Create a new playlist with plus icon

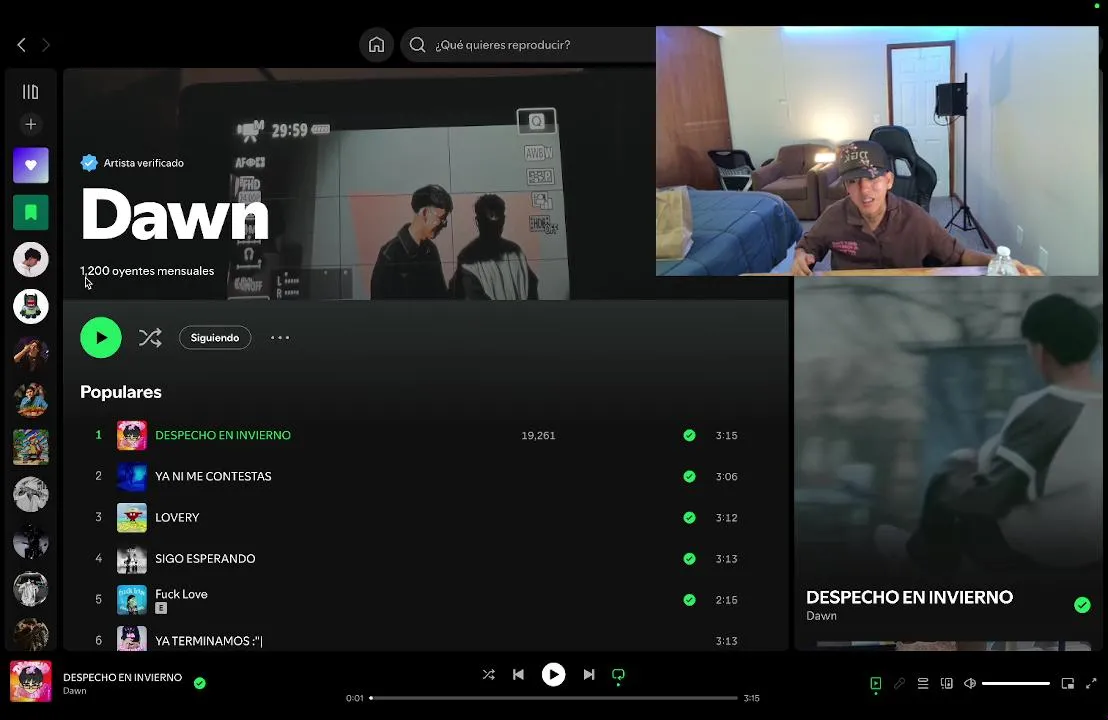[30, 124]
